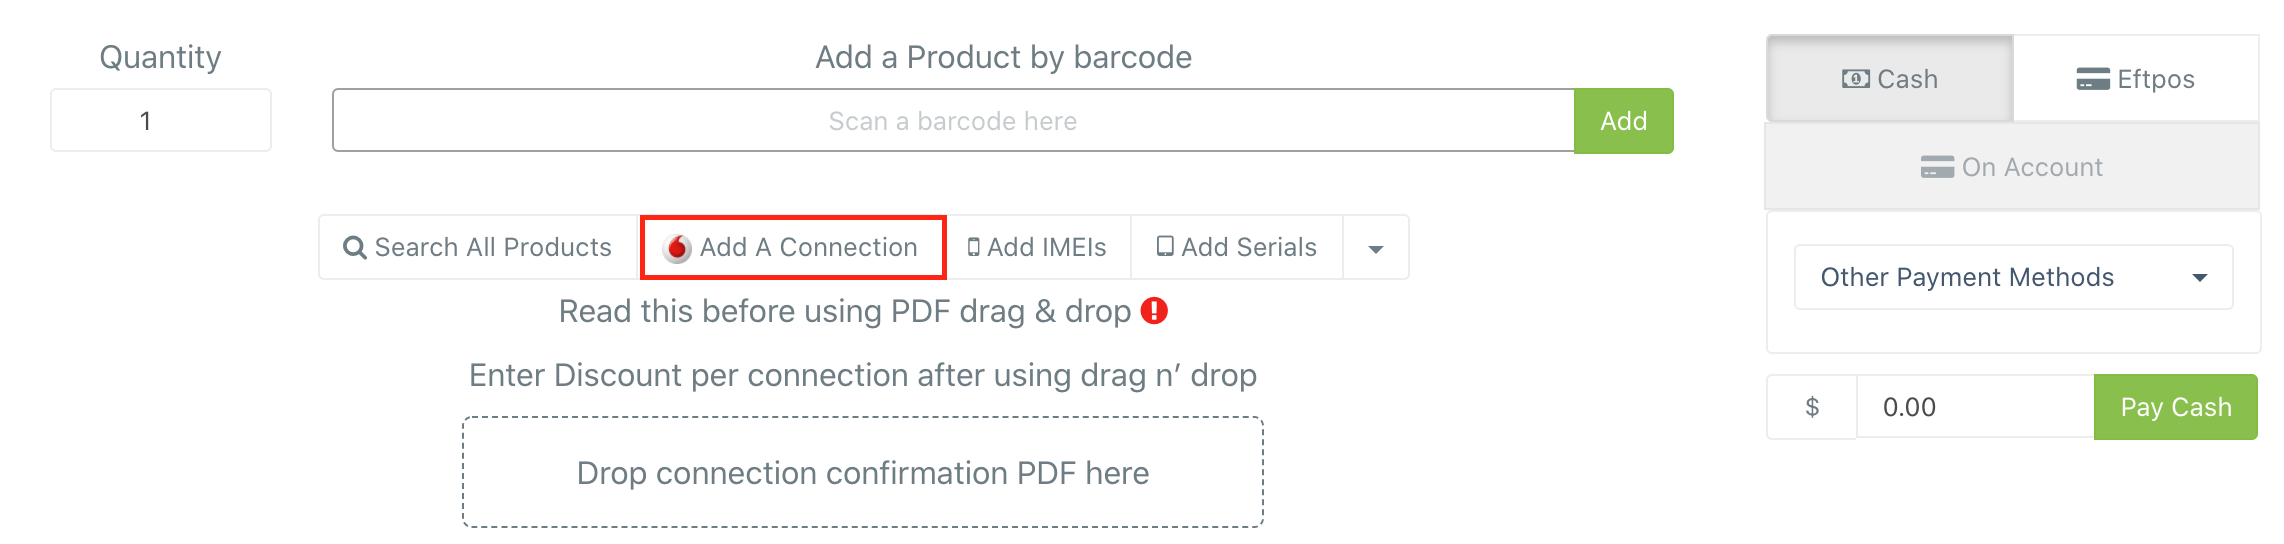Click the device icon beside Add Serials
This screenshot has width=2284, height=544.
[x=1165, y=246]
